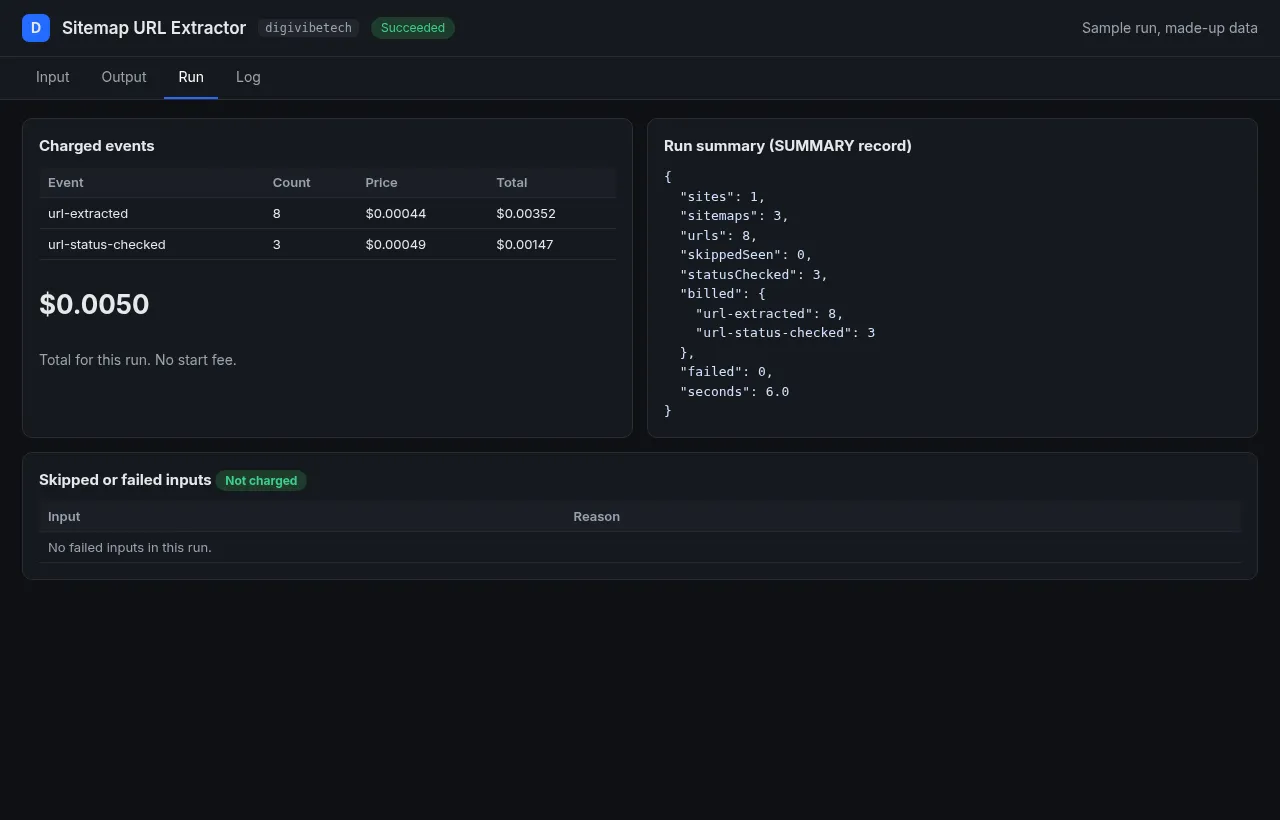Switch to the Input tab
Screen dimensions: 1280x820
53,77
